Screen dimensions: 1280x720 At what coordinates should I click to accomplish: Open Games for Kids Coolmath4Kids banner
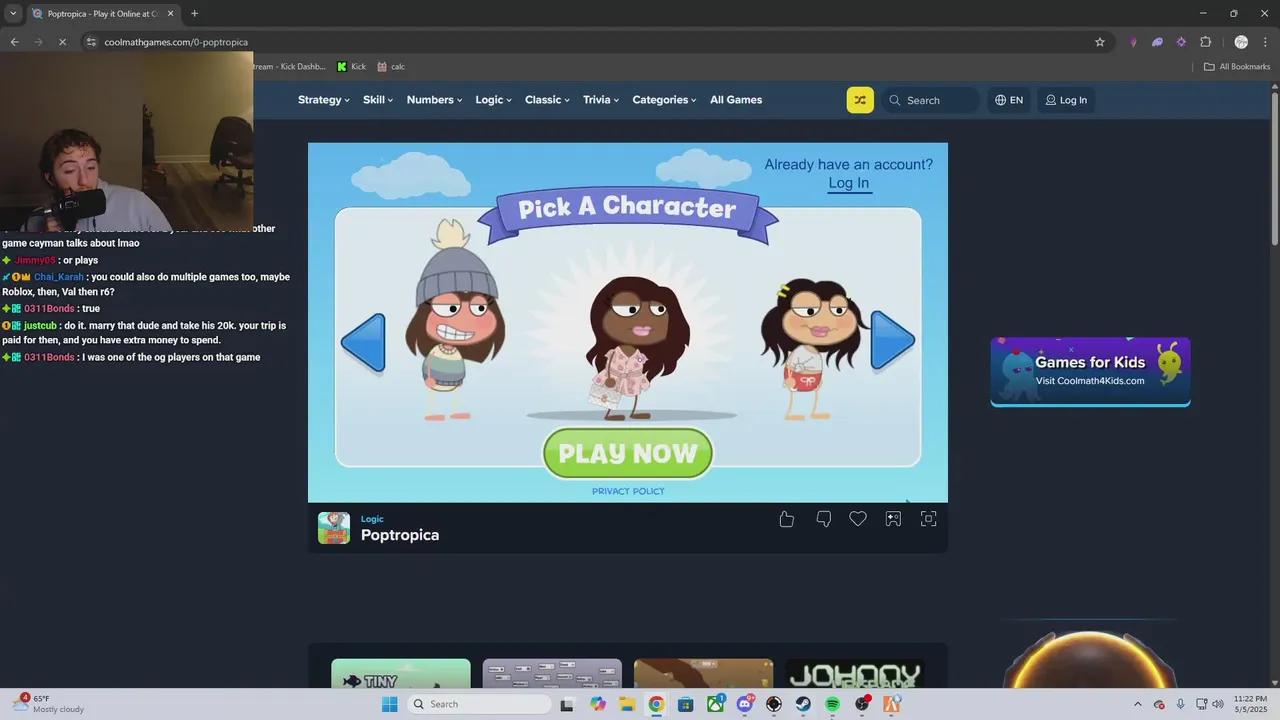click(x=1090, y=372)
